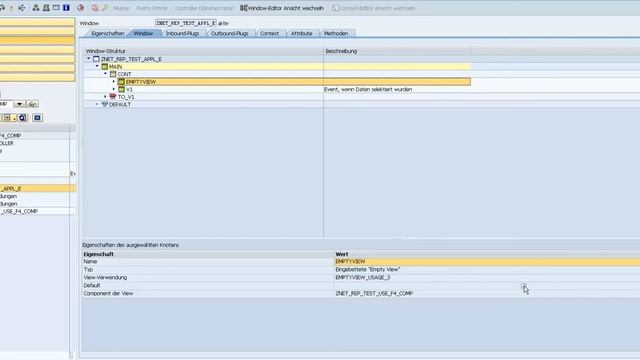
Task: Click the Default property checkbox
Action: [524, 286]
